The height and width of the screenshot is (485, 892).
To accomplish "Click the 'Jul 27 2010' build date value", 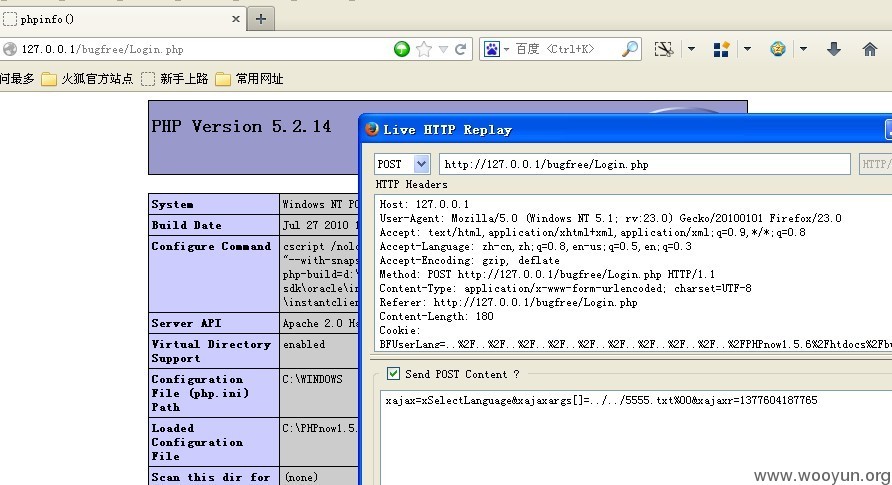I will [320, 225].
